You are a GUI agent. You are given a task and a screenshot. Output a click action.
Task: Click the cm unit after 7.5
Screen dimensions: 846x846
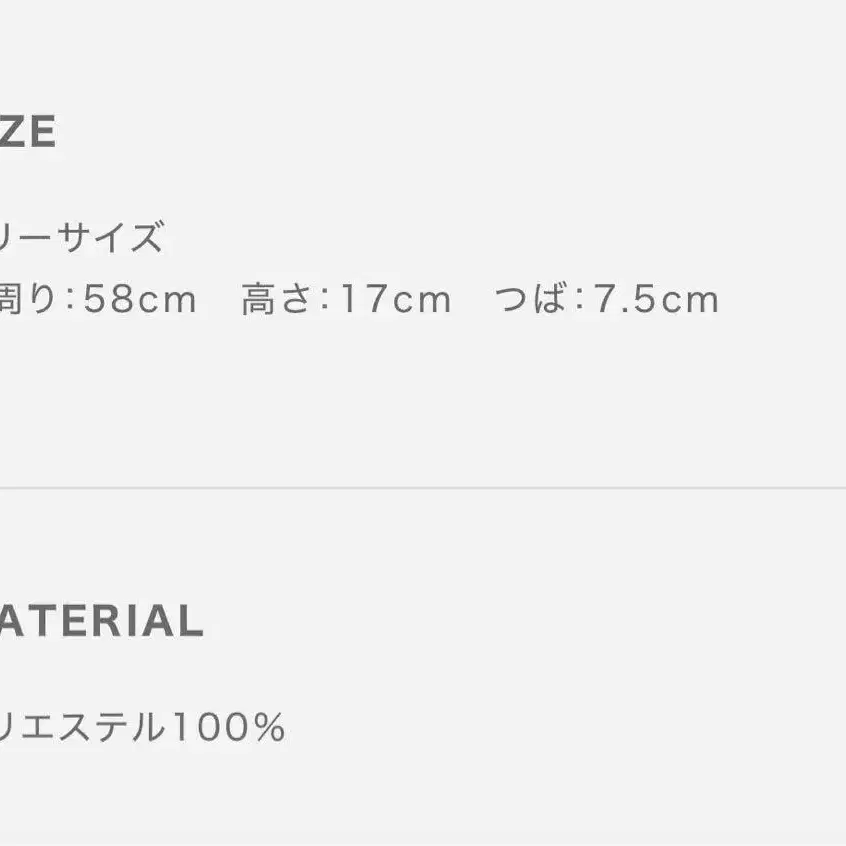click(x=691, y=300)
